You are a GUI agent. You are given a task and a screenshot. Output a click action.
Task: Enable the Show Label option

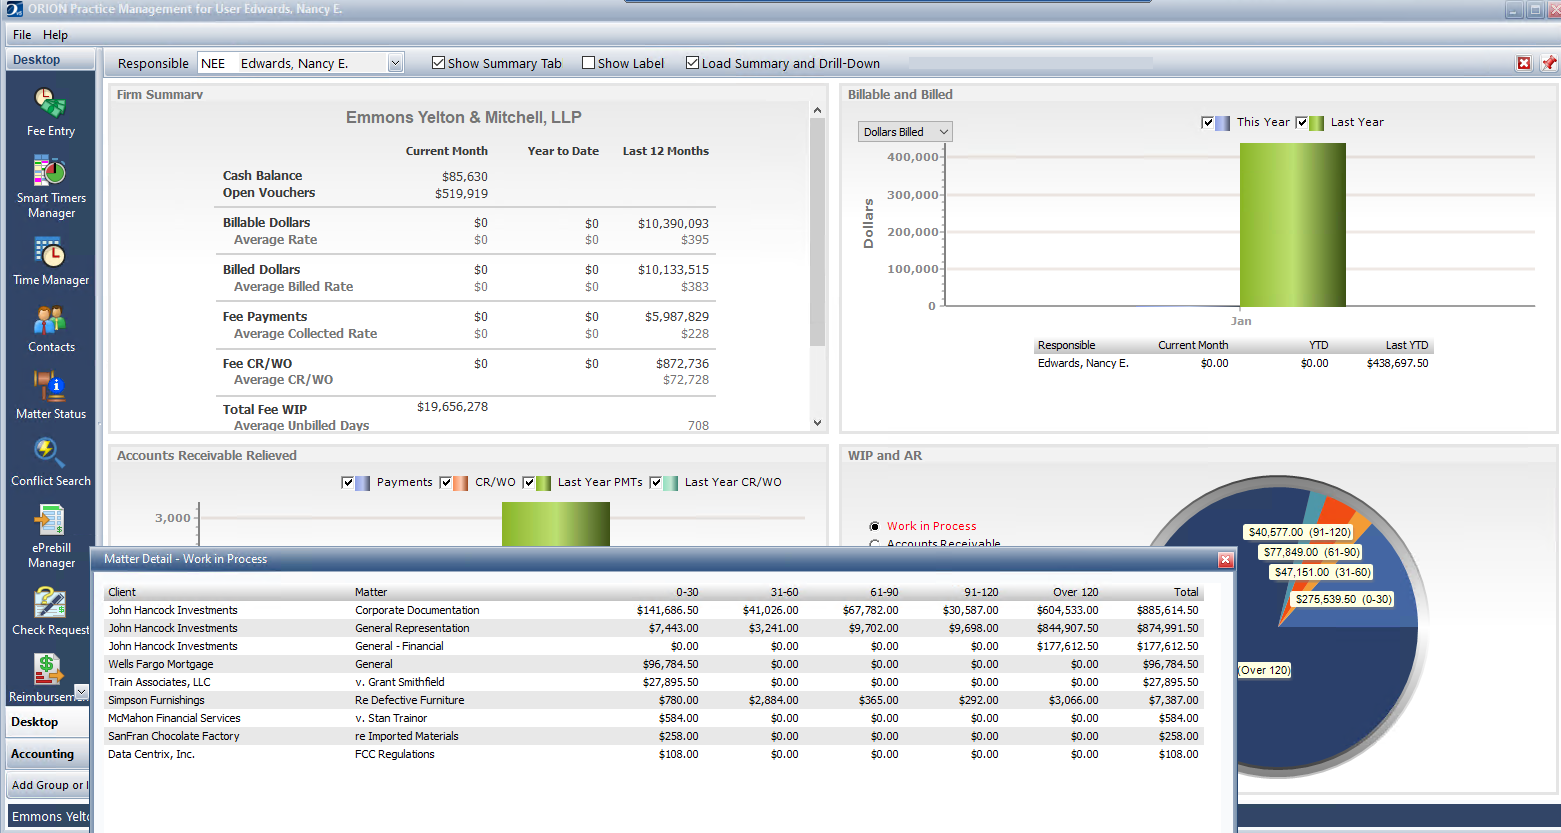click(588, 62)
